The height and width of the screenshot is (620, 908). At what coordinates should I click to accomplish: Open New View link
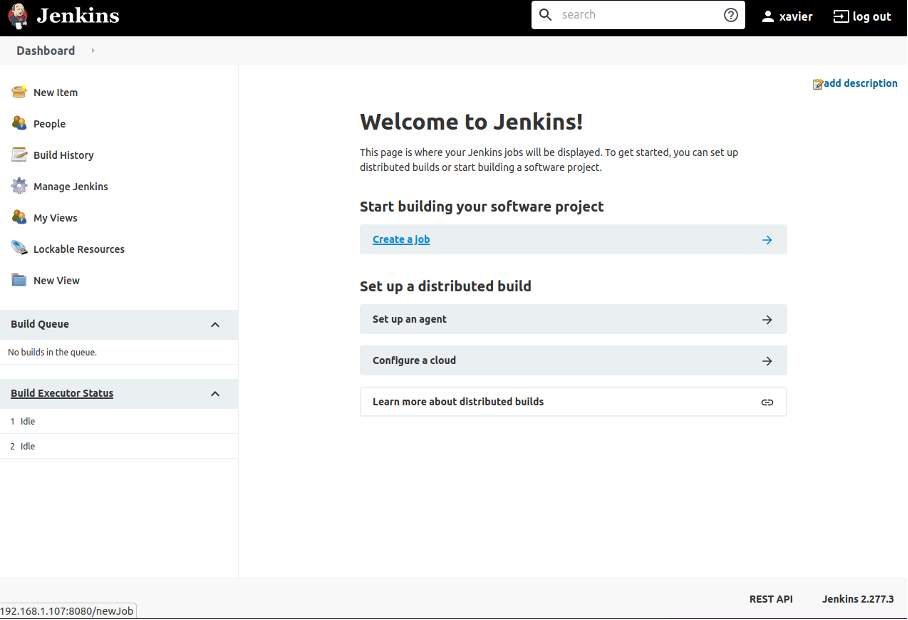pos(57,280)
